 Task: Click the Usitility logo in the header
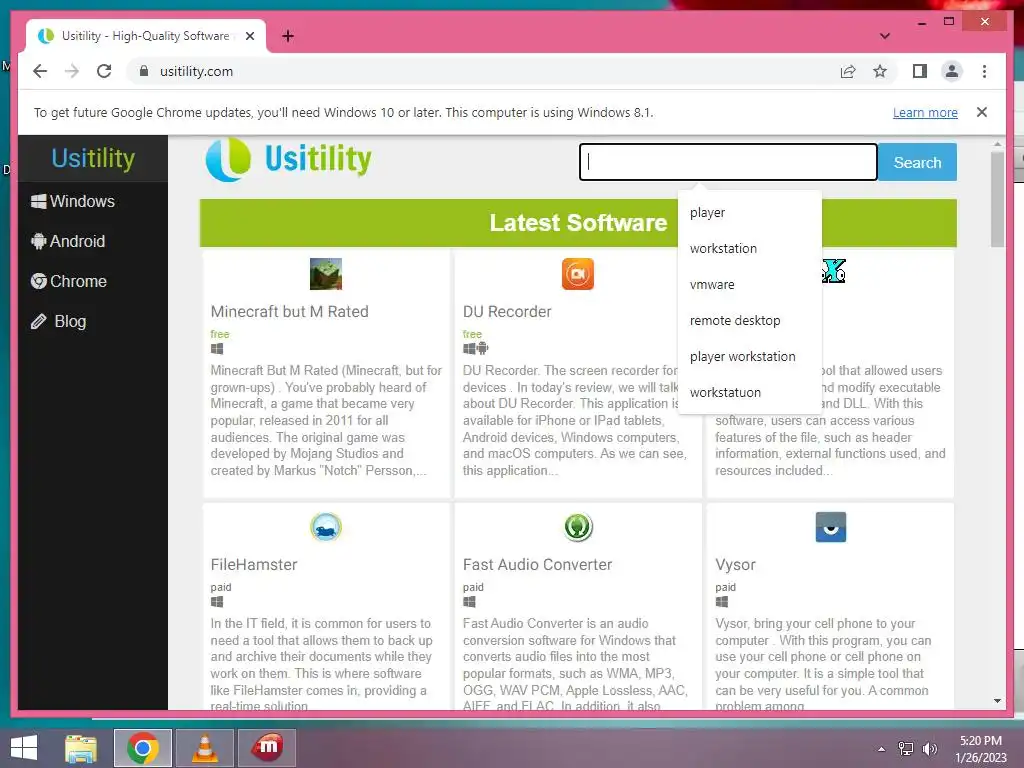point(289,159)
